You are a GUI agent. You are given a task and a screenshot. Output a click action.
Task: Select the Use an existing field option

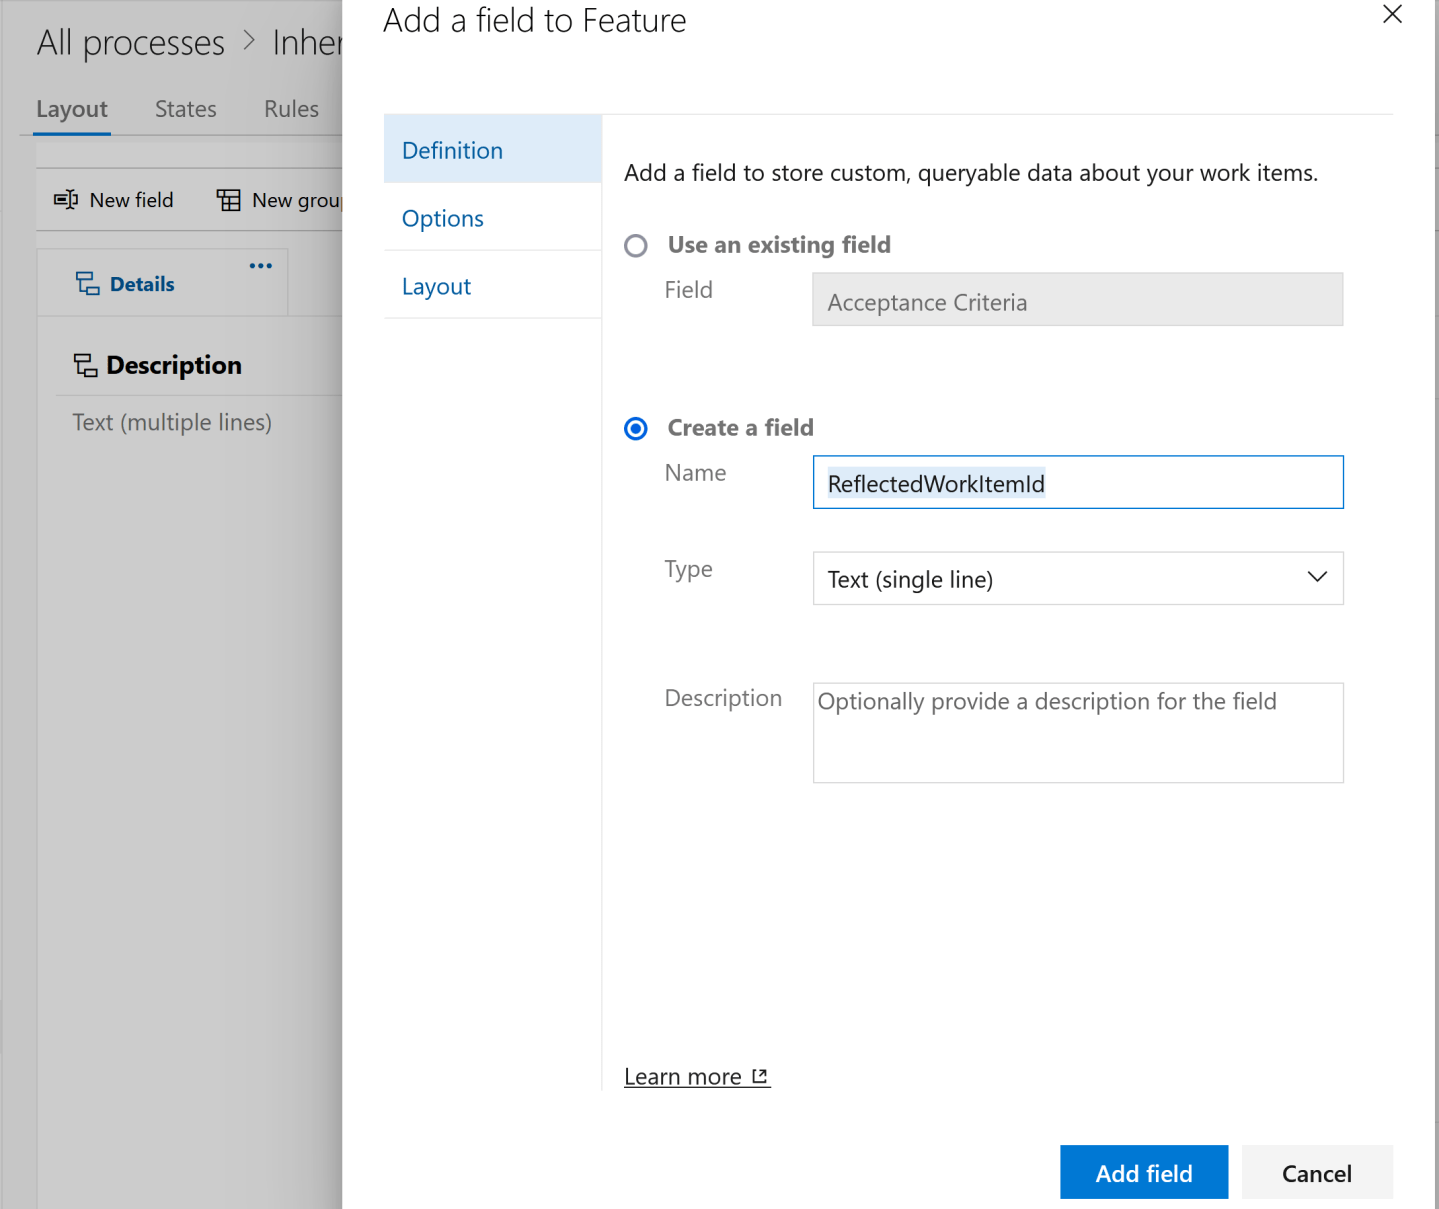tap(635, 245)
